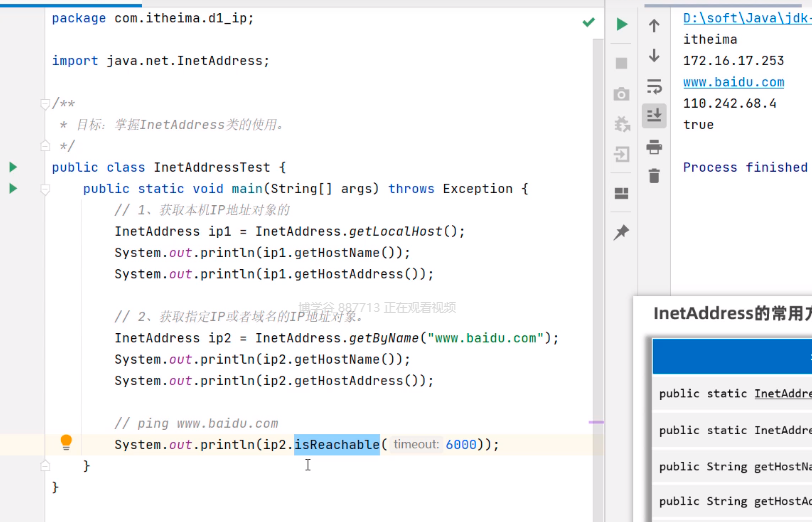Click the yellow lightbulb intention icon

[x=66, y=442]
